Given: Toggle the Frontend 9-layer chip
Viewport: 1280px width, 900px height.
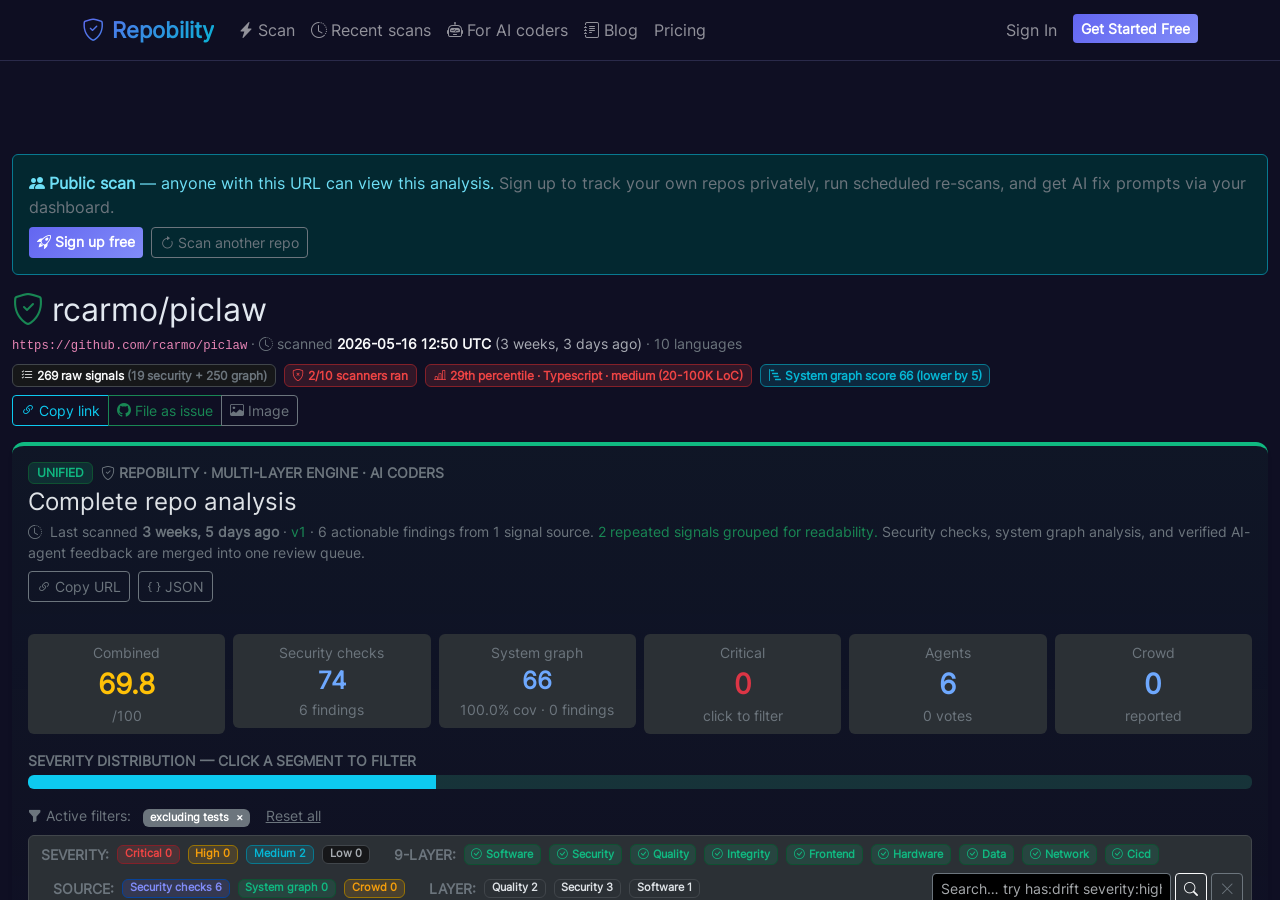Looking at the screenshot, I should (x=824, y=854).
